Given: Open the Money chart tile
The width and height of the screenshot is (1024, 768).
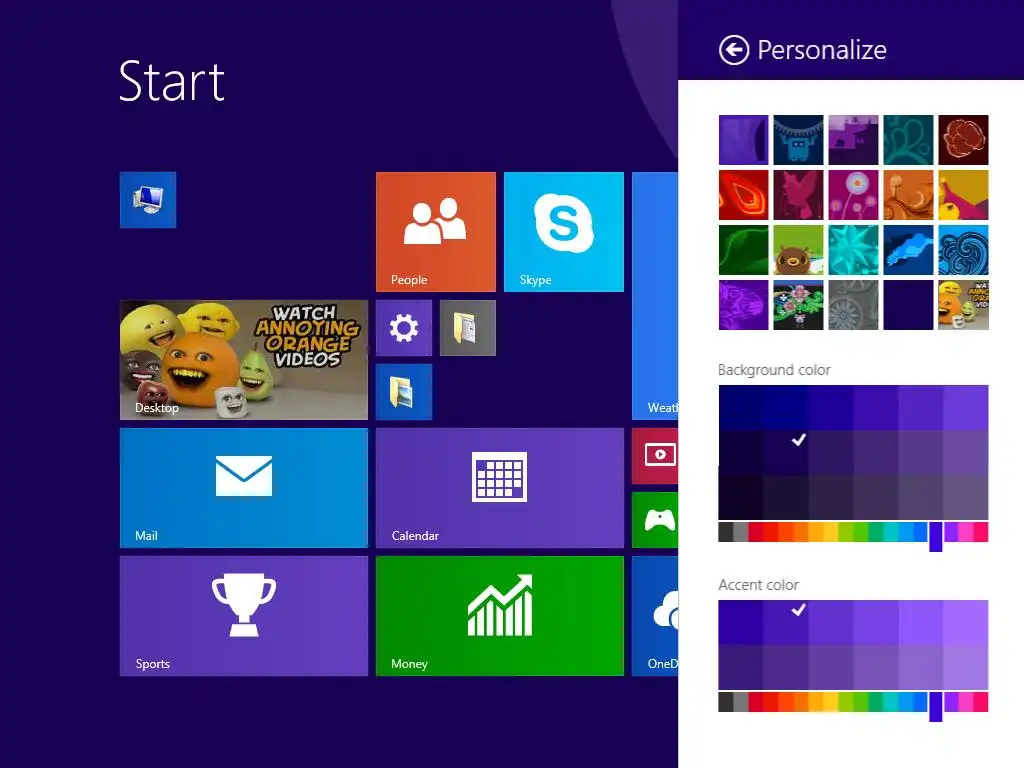Looking at the screenshot, I should click(500, 616).
